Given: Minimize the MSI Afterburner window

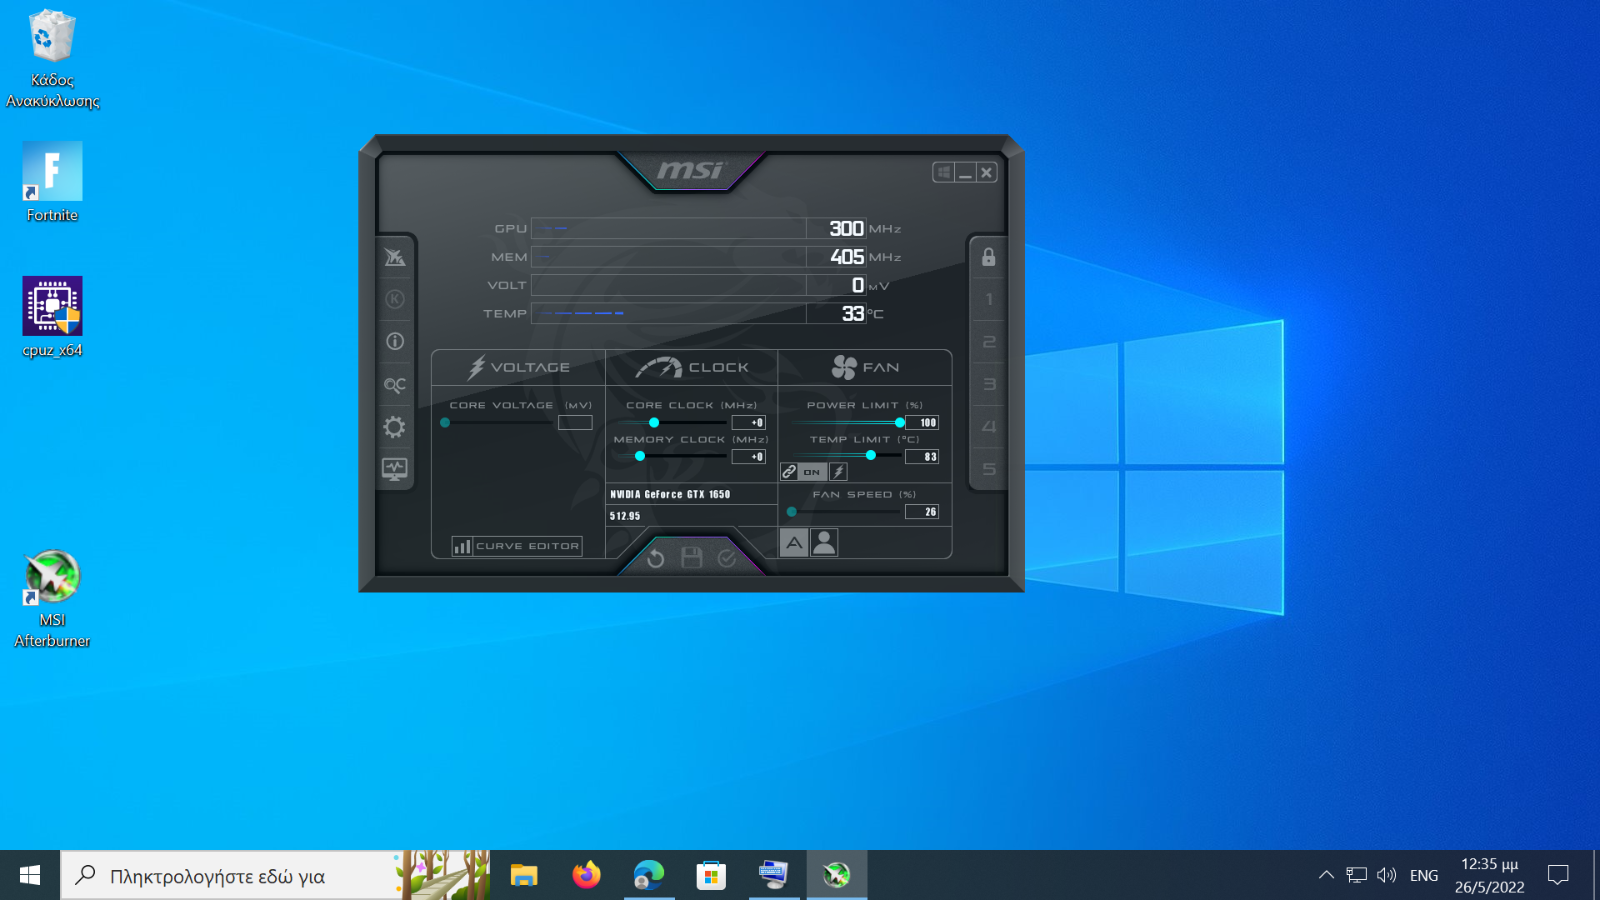Looking at the screenshot, I should pyautogui.click(x=965, y=172).
